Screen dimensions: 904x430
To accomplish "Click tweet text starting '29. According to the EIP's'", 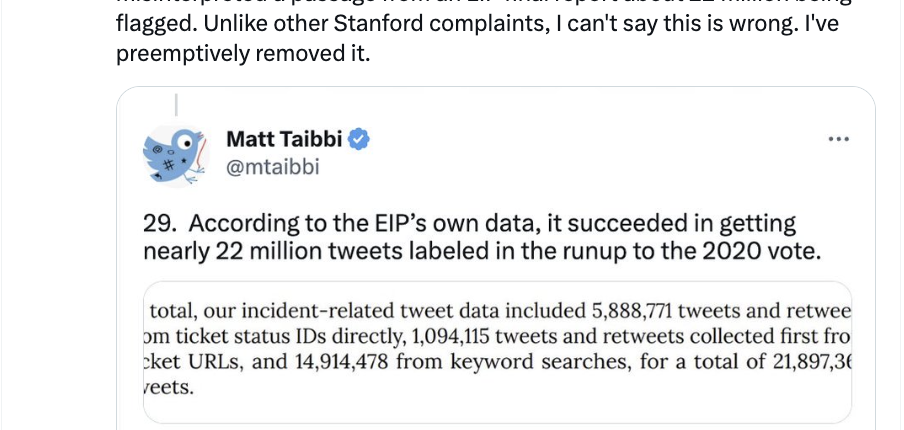I will point(481,237).
